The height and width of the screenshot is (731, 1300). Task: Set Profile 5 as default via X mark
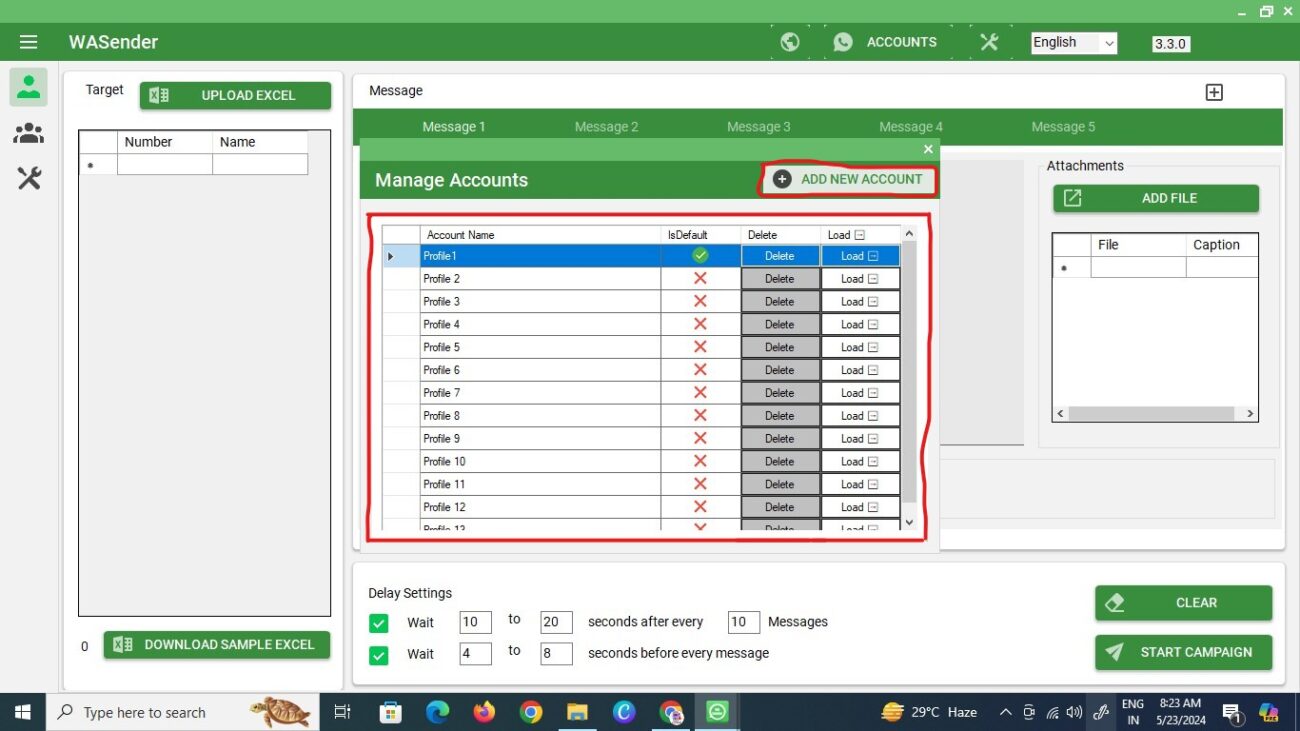700,348
